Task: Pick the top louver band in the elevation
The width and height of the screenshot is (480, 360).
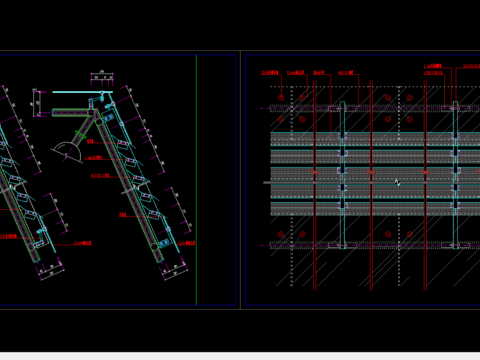Action: click(x=375, y=139)
